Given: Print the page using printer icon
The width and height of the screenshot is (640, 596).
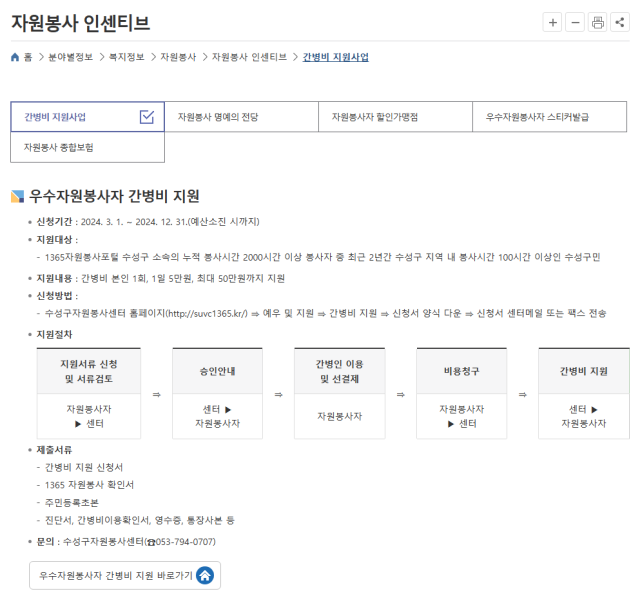Looking at the screenshot, I should click(597, 22).
